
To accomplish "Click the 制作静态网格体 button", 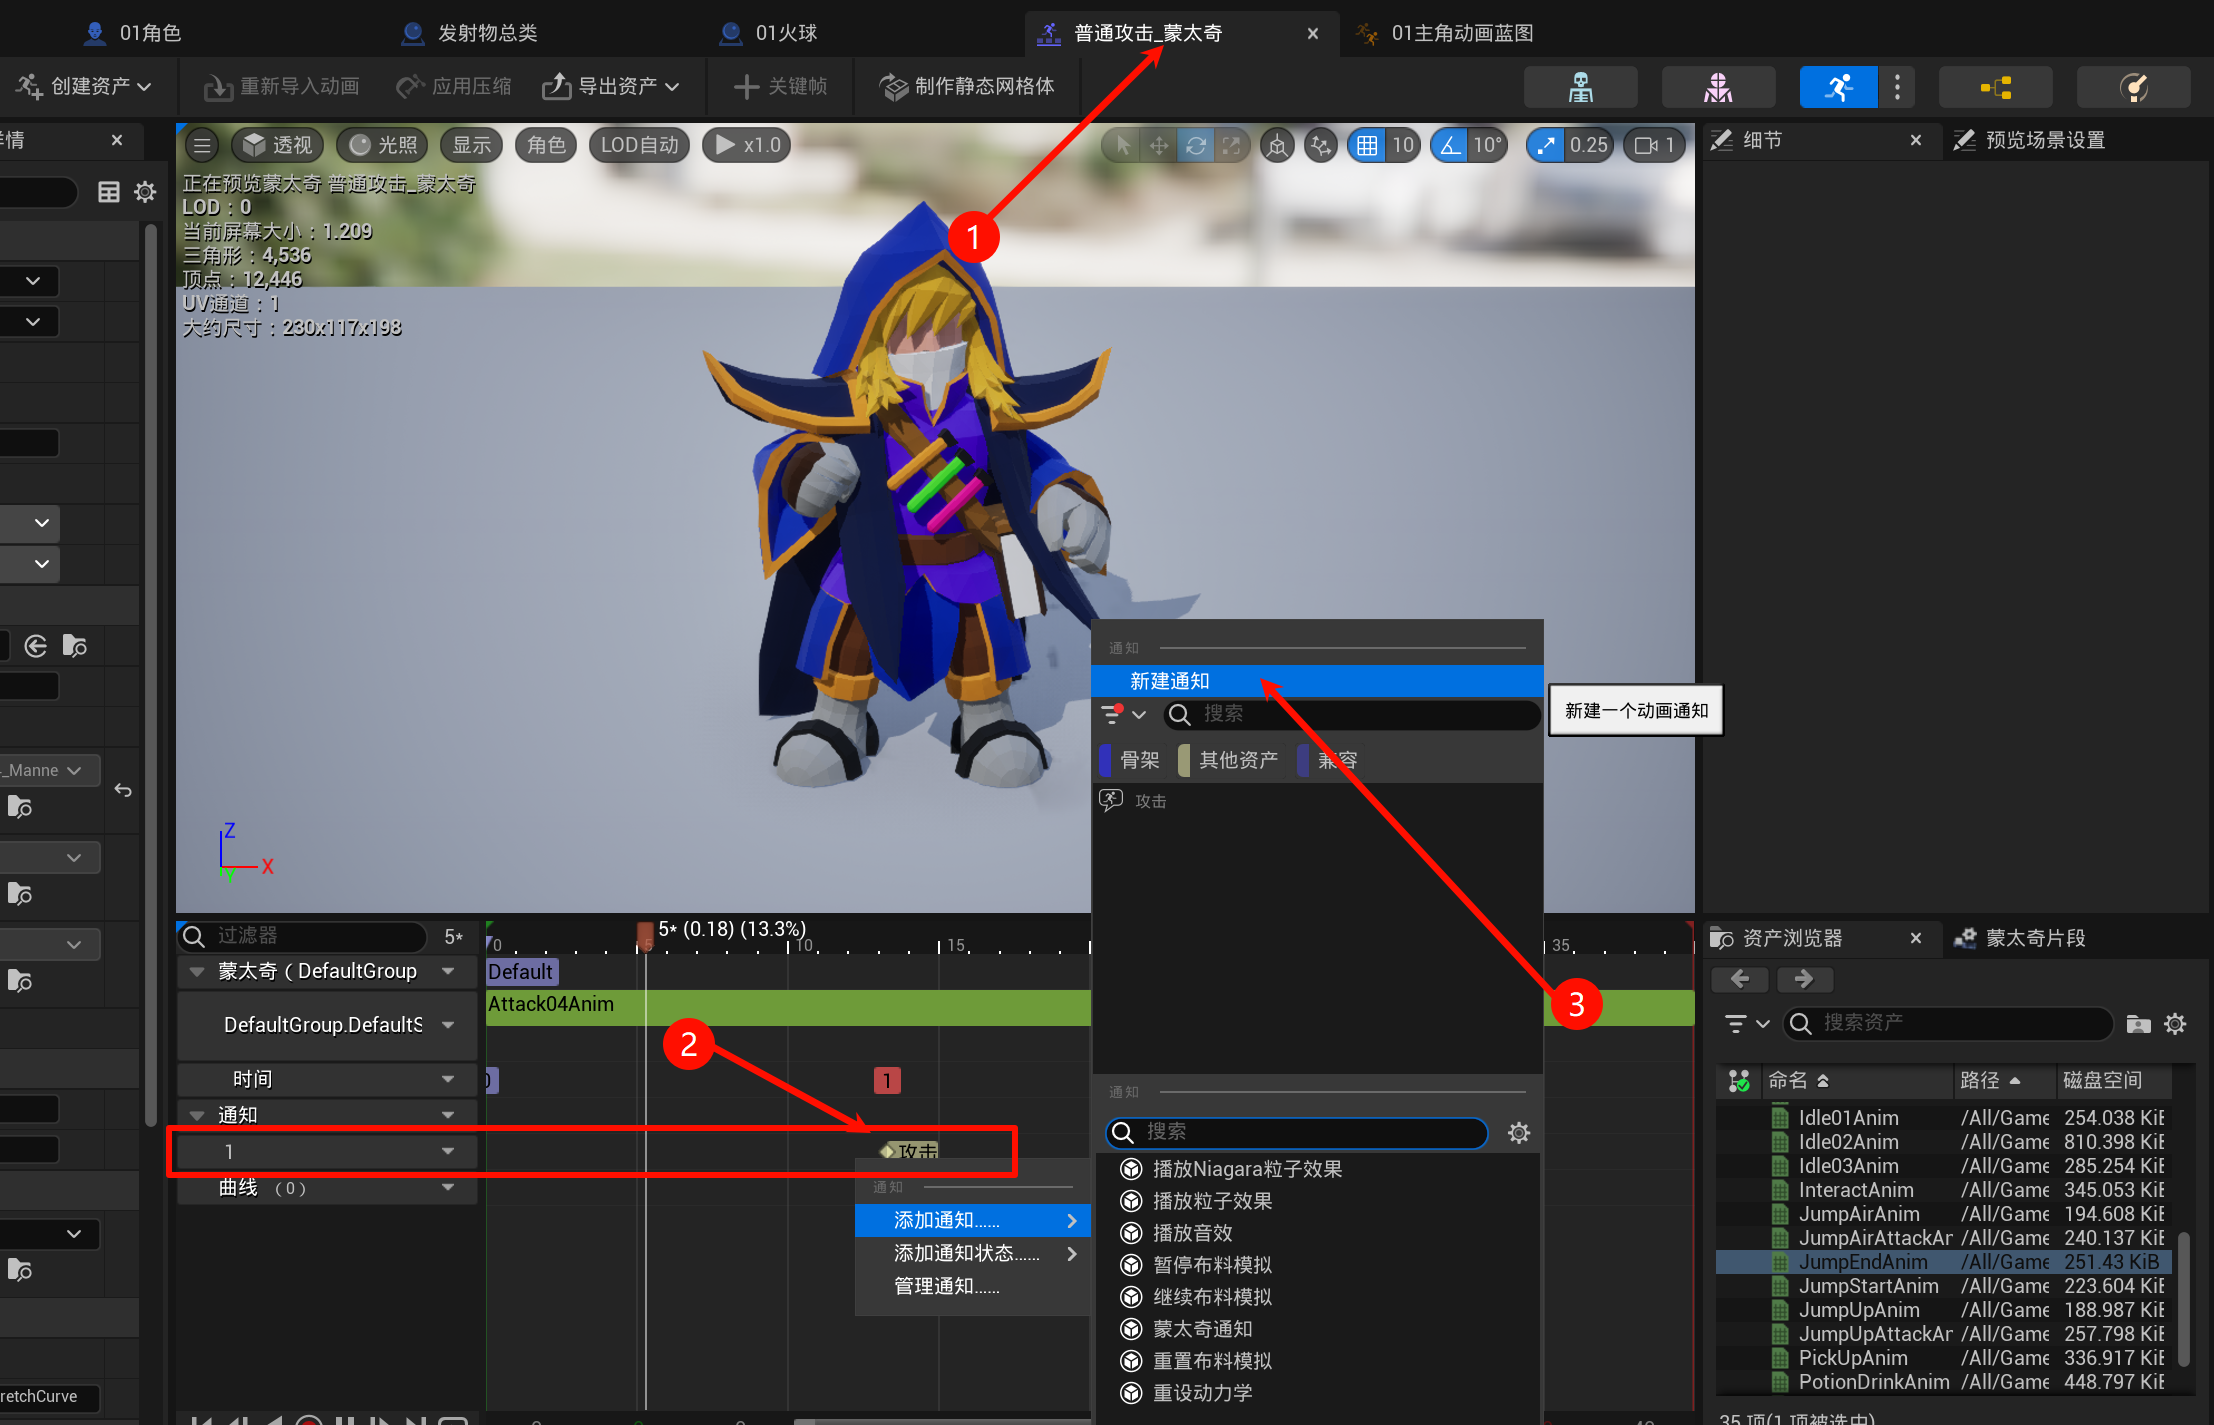I will pyautogui.click(x=966, y=87).
